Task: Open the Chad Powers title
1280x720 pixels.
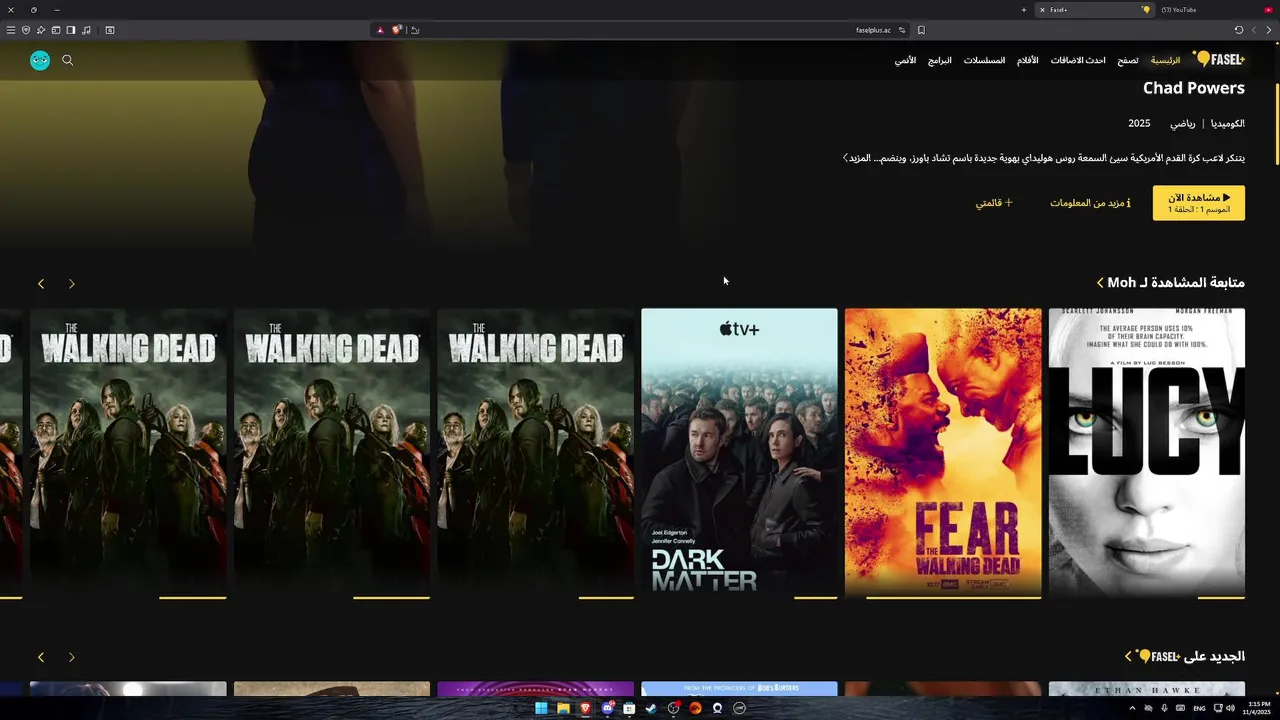Action: coord(1194,88)
